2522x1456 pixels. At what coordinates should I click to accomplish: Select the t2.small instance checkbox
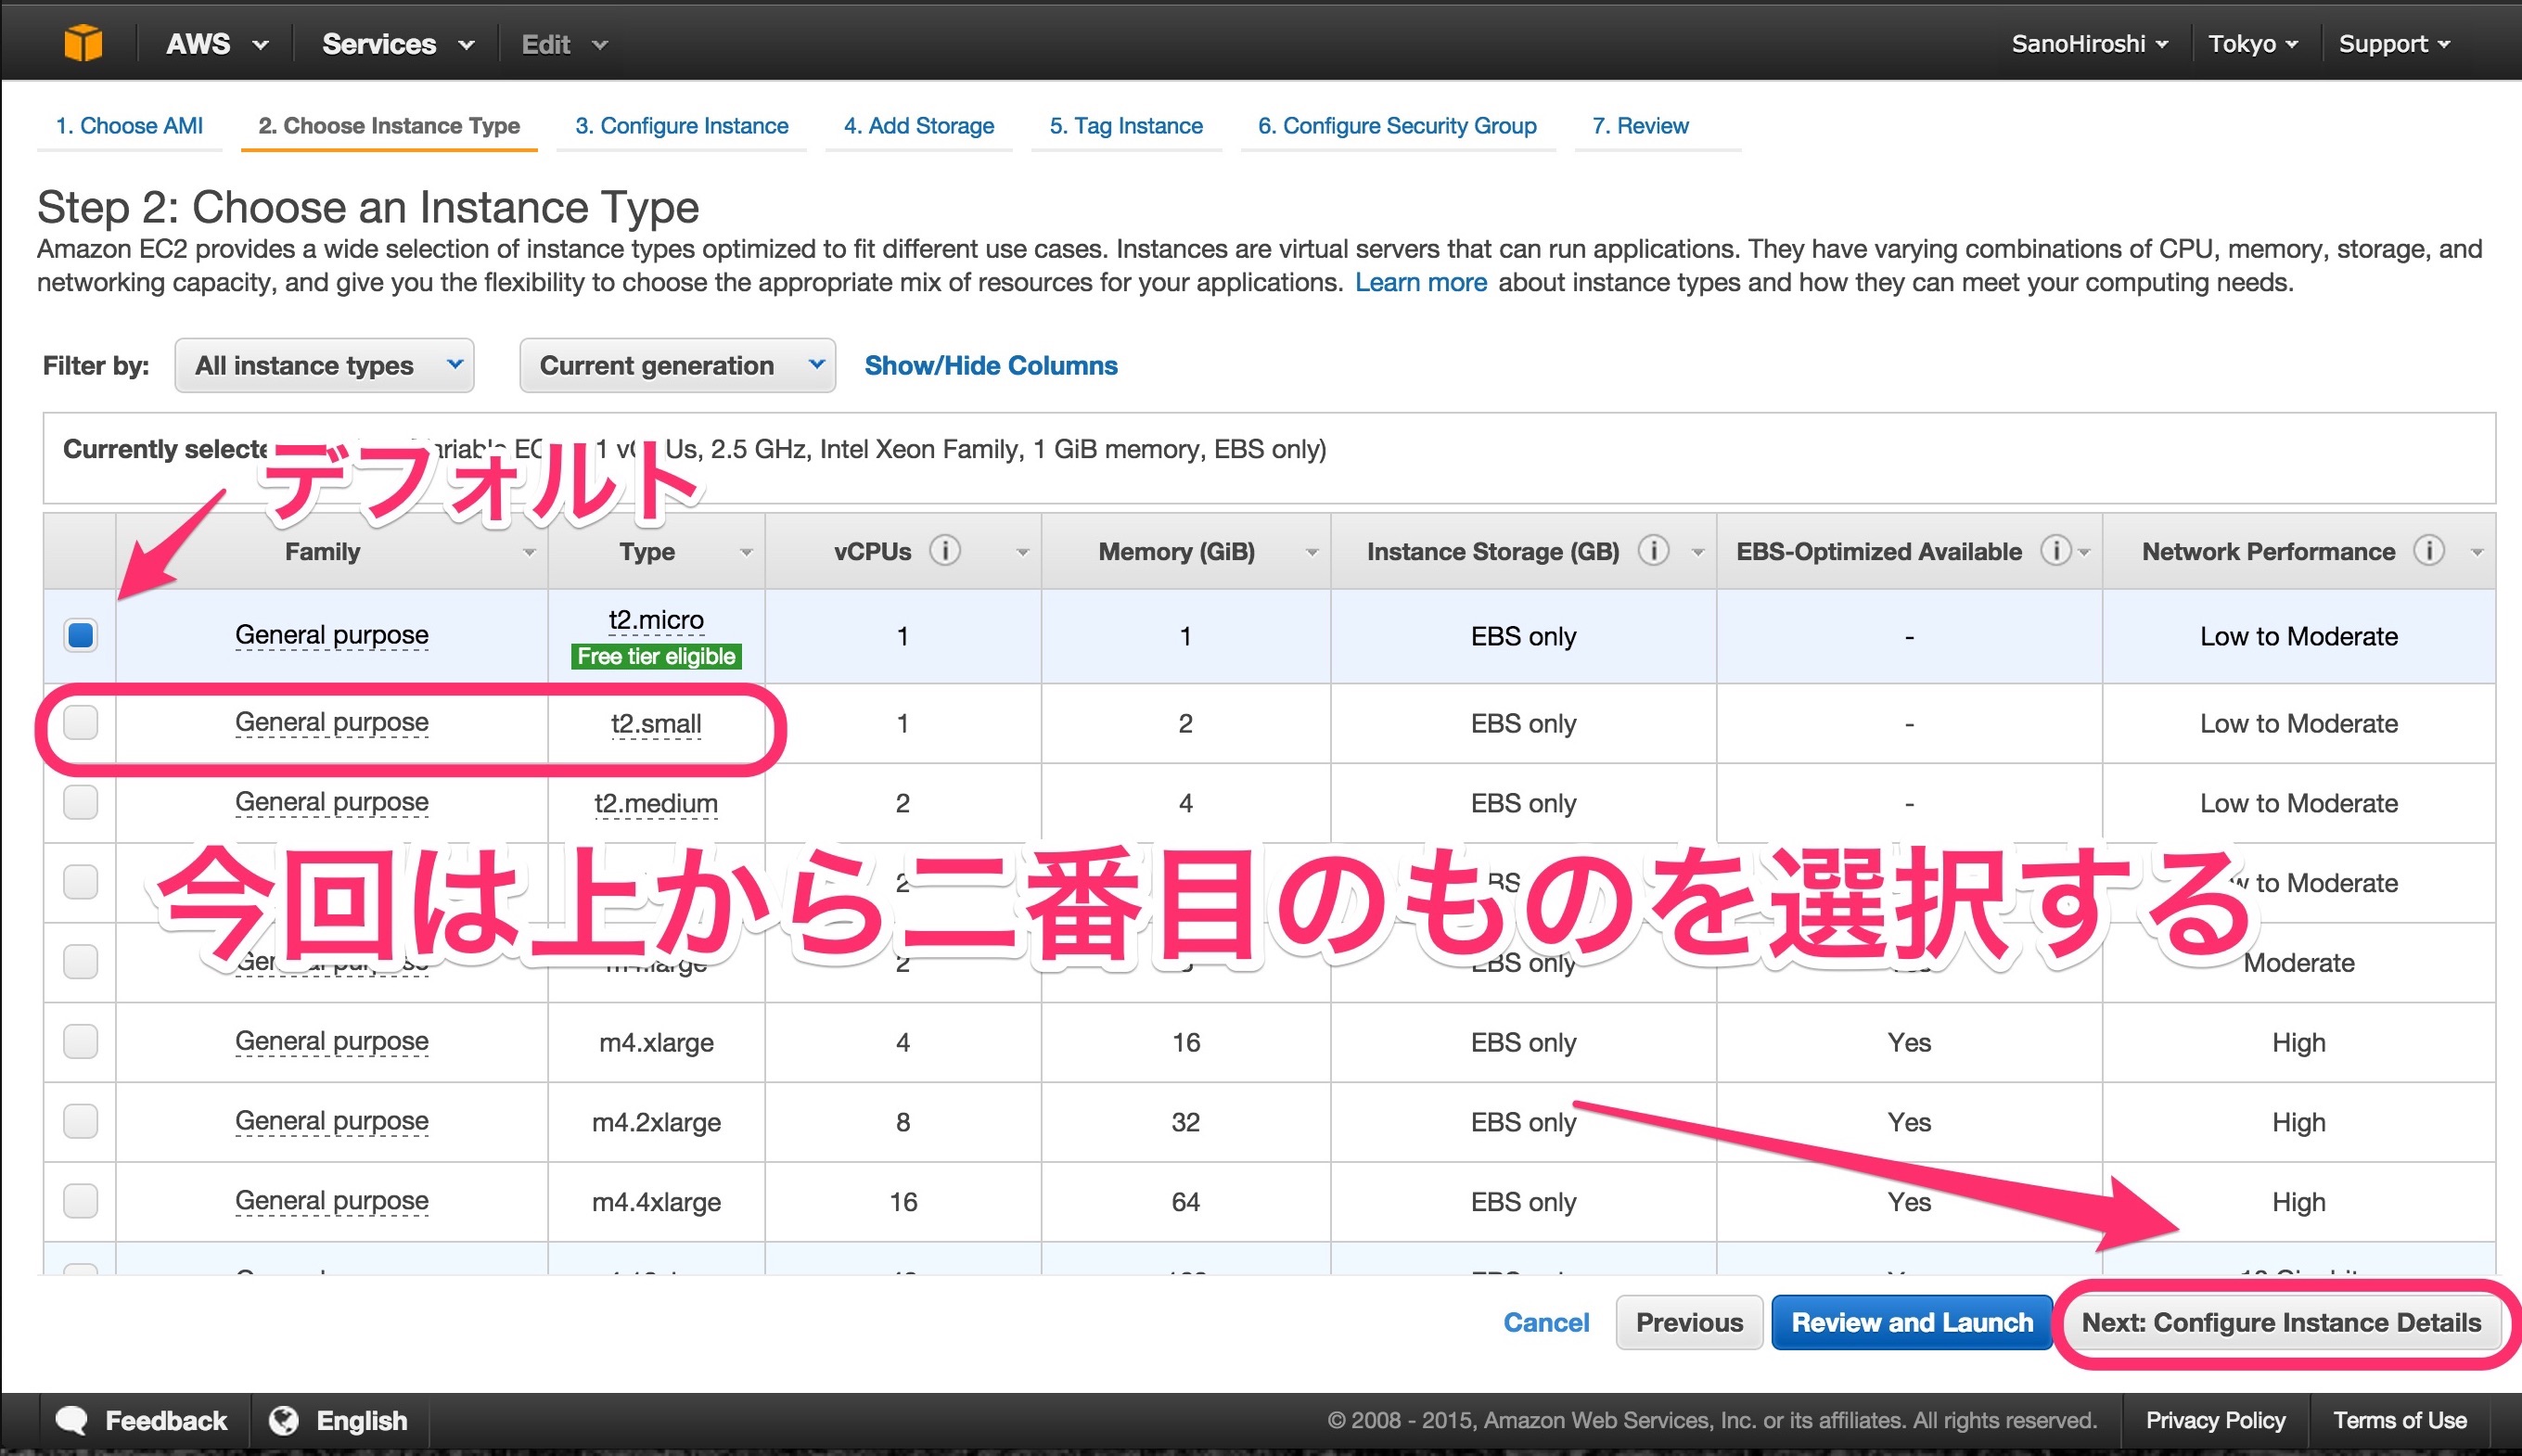coord(80,724)
